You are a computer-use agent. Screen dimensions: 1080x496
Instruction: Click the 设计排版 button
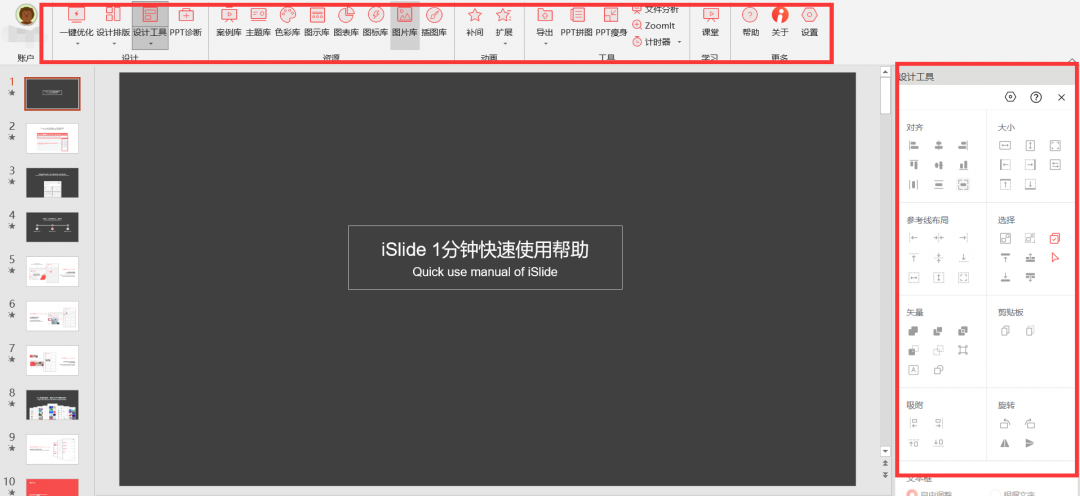click(x=114, y=21)
